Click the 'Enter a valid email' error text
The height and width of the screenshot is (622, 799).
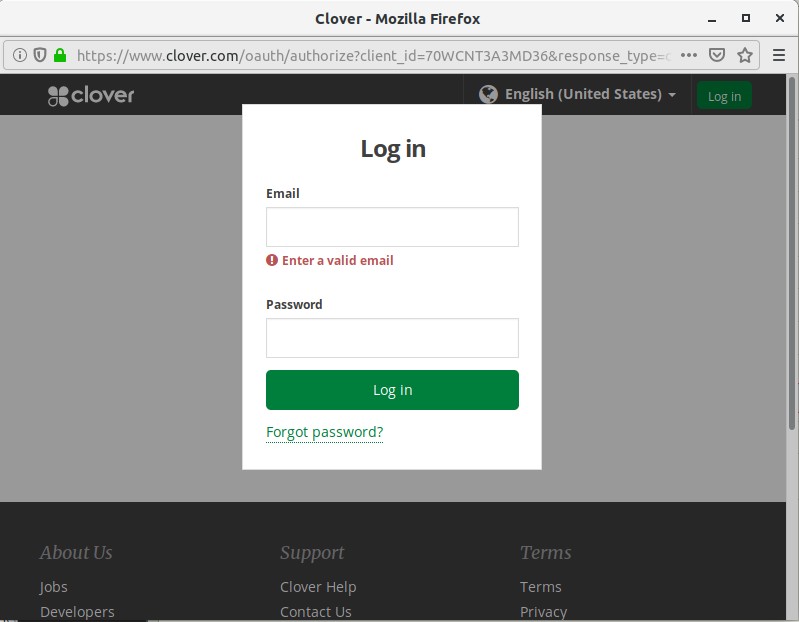pos(337,261)
